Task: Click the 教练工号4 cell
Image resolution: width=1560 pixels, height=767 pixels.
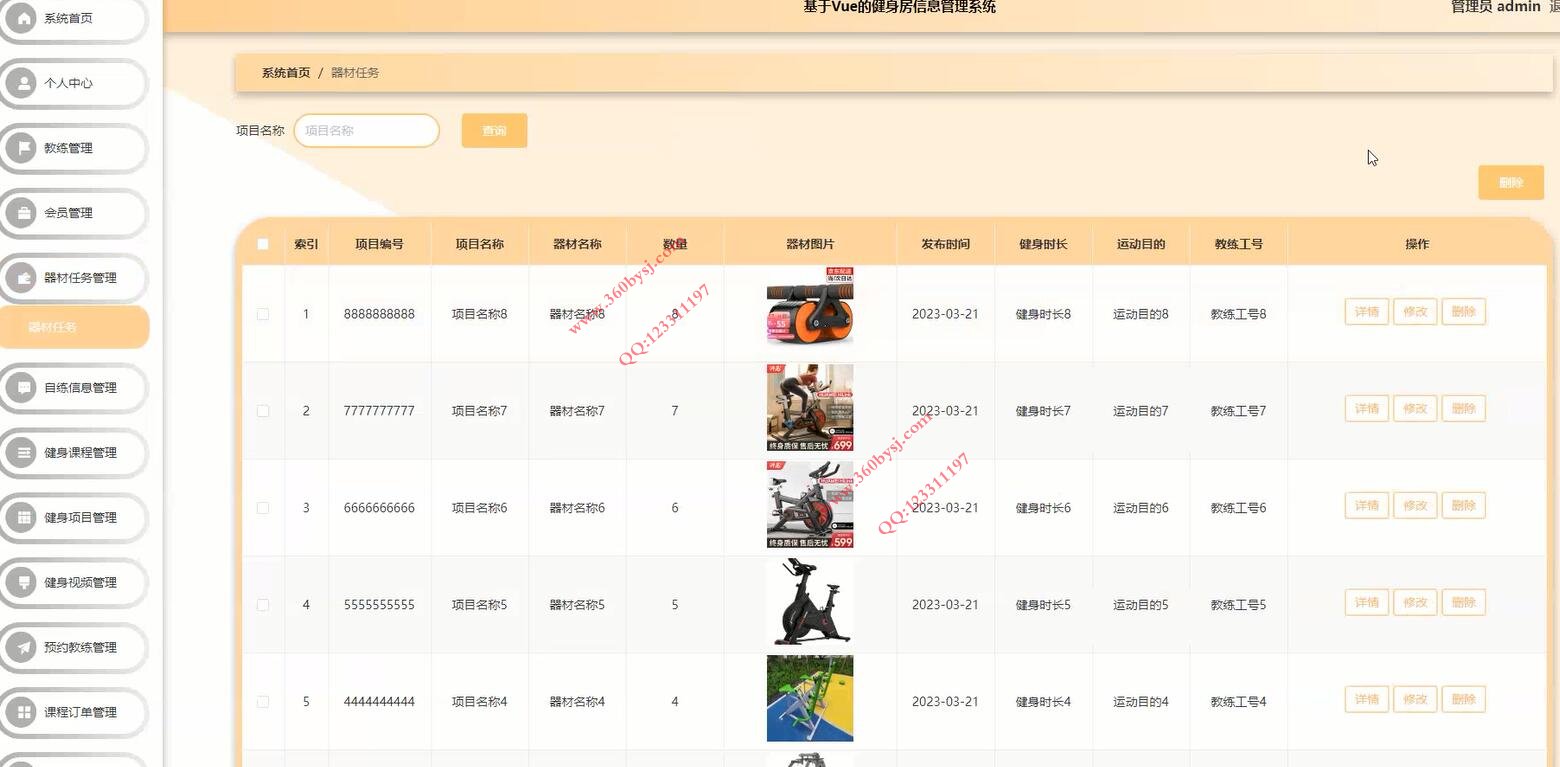Action: 1239,702
